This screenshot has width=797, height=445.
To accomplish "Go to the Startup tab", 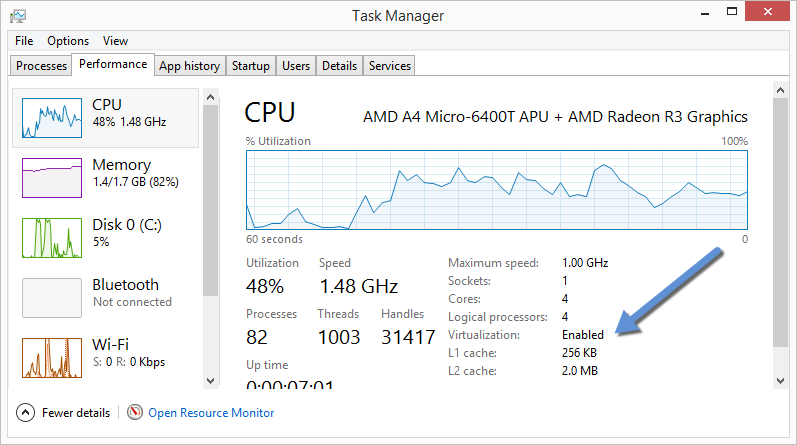I will click(x=250, y=66).
